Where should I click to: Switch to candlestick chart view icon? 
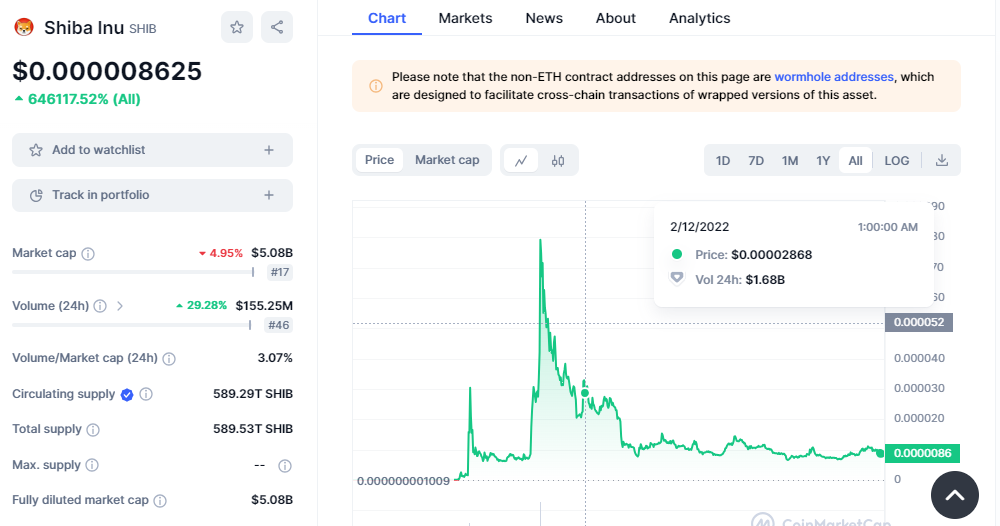pos(558,161)
